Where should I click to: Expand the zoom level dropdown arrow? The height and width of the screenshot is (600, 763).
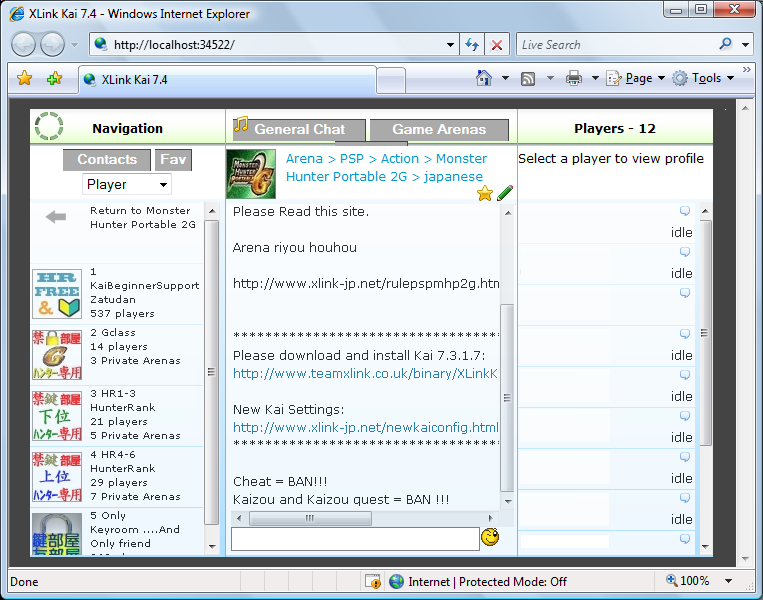pos(728,581)
